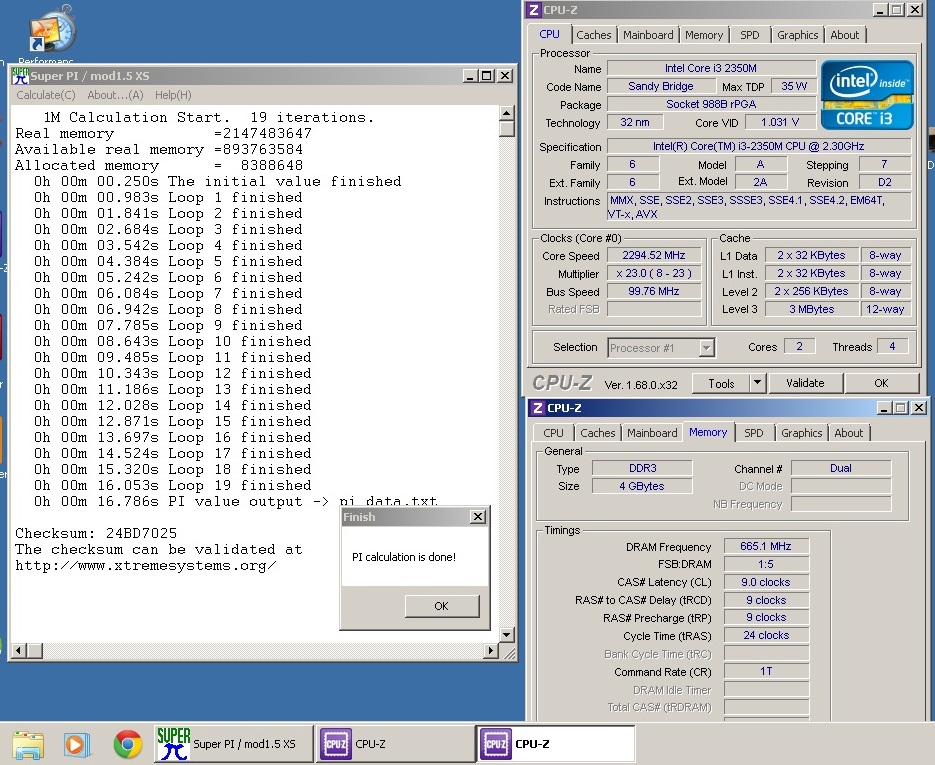The height and width of the screenshot is (765, 935).
Task: Click the Core Speed value 2294.52 MHz
Action: click(x=654, y=255)
